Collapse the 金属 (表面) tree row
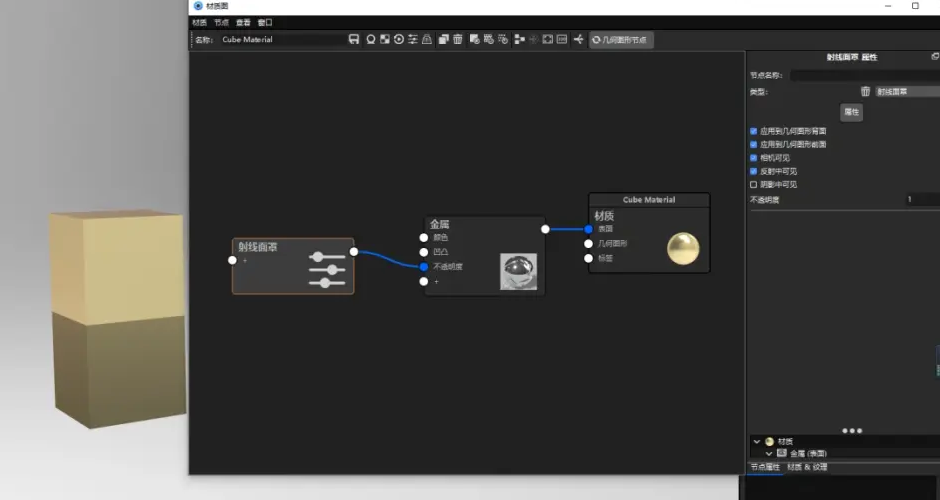 (x=769, y=454)
